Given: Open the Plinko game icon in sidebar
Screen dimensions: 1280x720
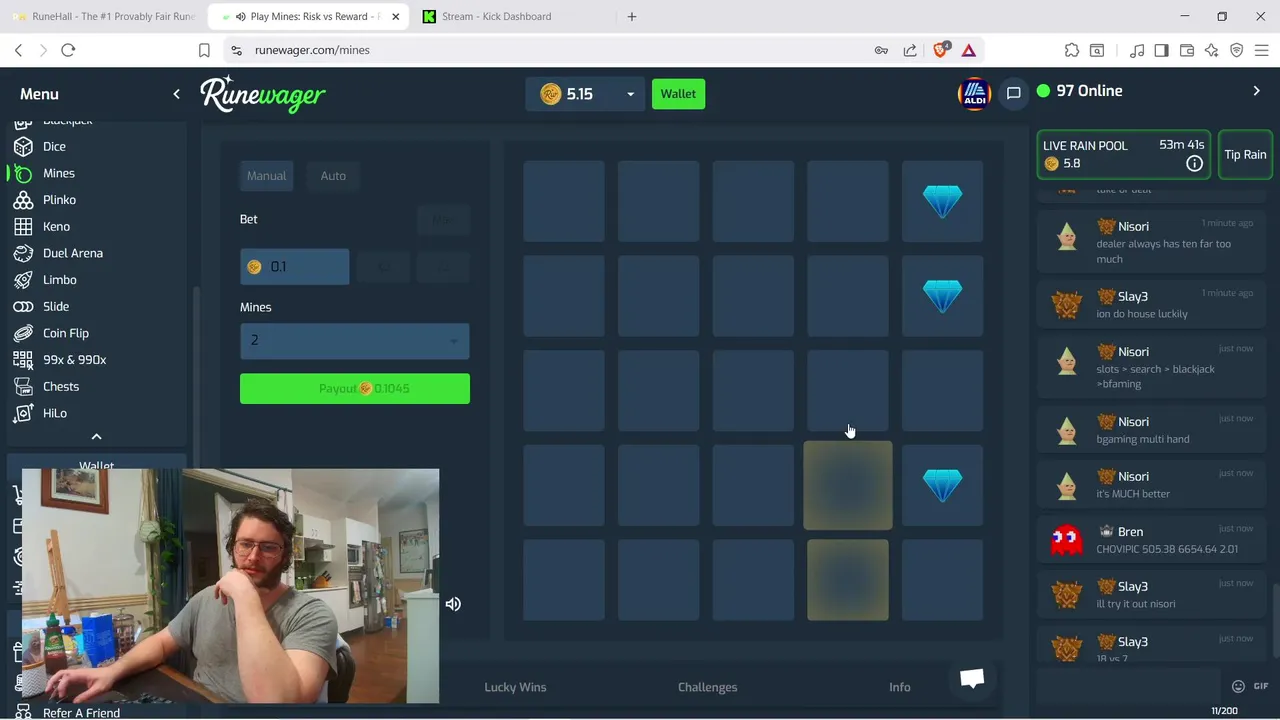Looking at the screenshot, I should [23, 200].
